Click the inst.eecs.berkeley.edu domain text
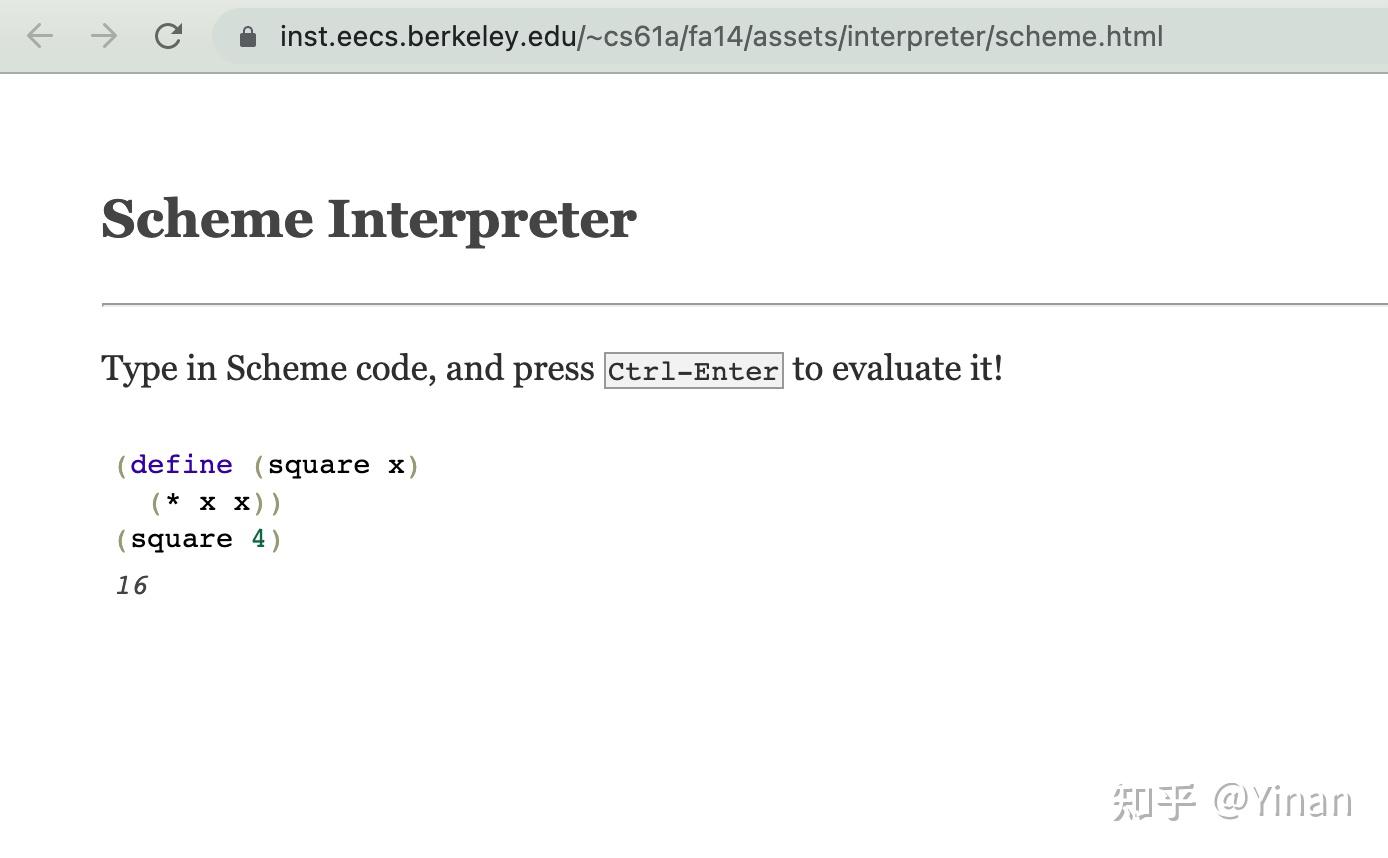The image size is (1388, 858). [428, 37]
